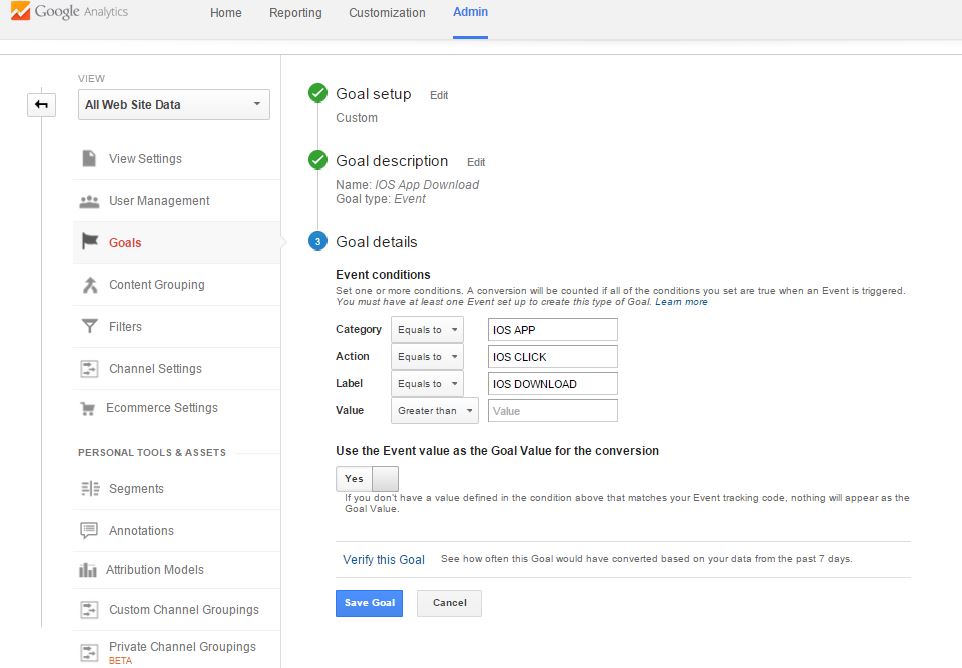
Task: Click the Google Analytics logo icon
Action: tap(19, 13)
